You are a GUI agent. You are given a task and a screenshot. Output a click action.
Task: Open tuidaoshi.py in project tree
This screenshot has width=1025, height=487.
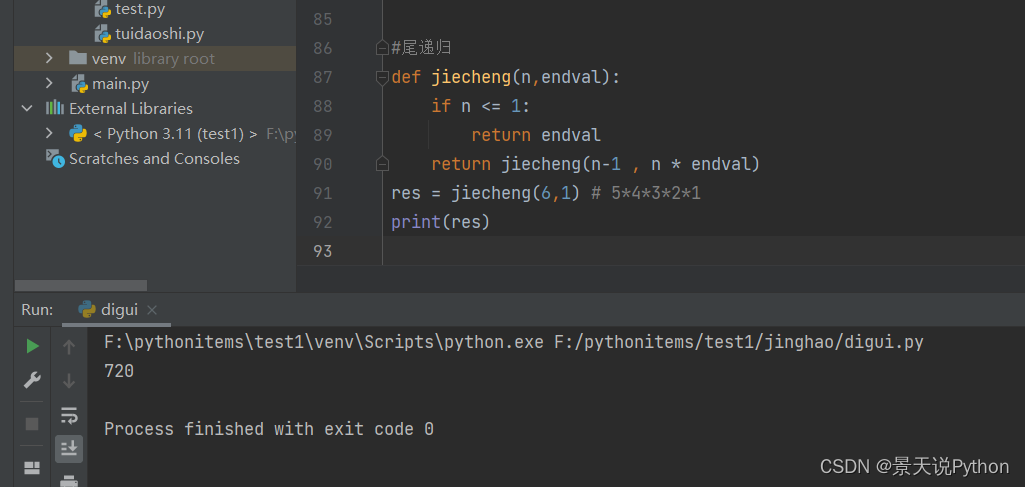pyautogui.click(x=160, y=33)
